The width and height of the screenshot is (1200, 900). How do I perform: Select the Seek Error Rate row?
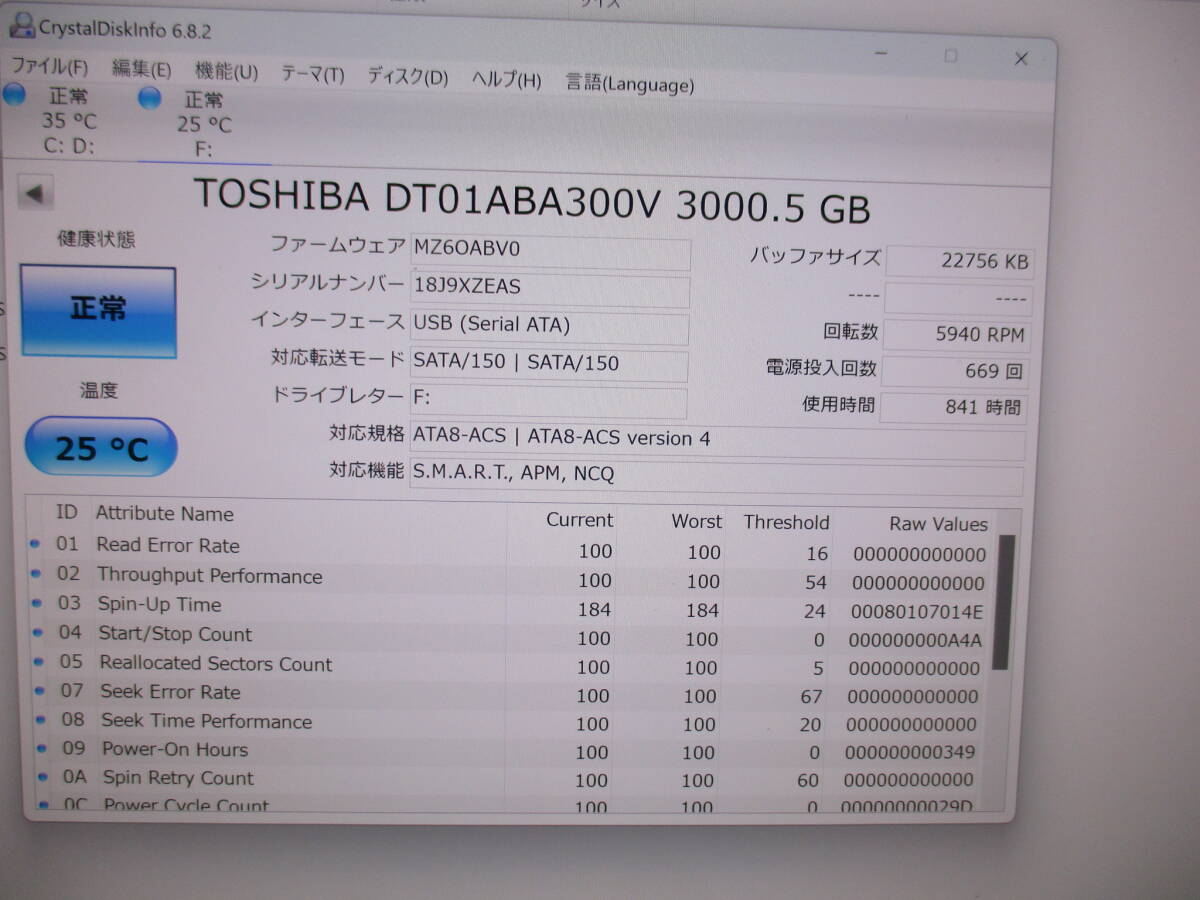pos(507,693)
